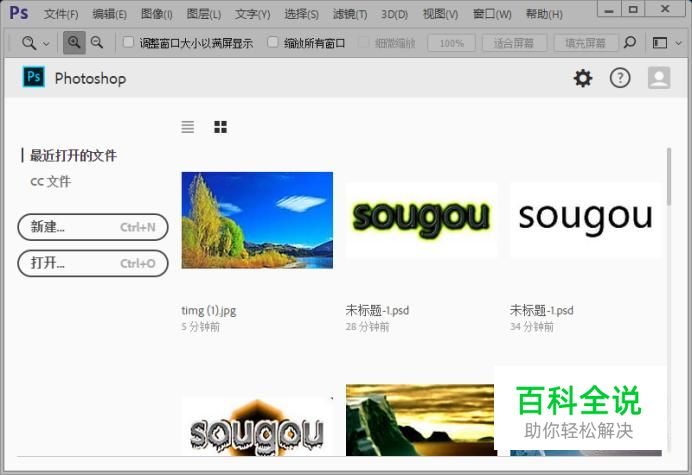
Task: Open the 视图(V) menu
Action: pyautogui.click(x=440, y=15)
